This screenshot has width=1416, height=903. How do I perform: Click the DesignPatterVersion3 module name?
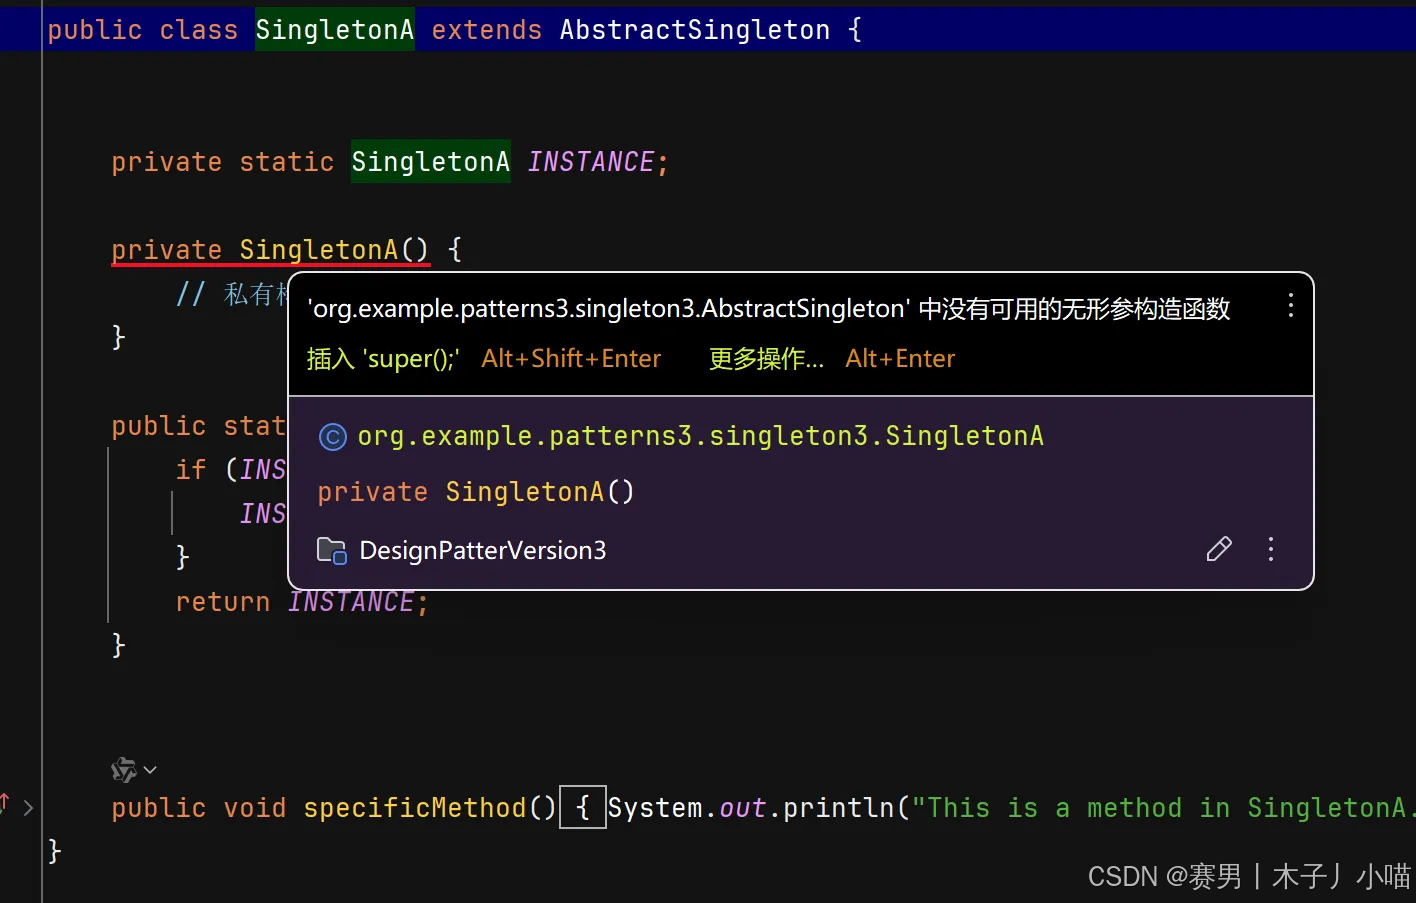(483, 550)
